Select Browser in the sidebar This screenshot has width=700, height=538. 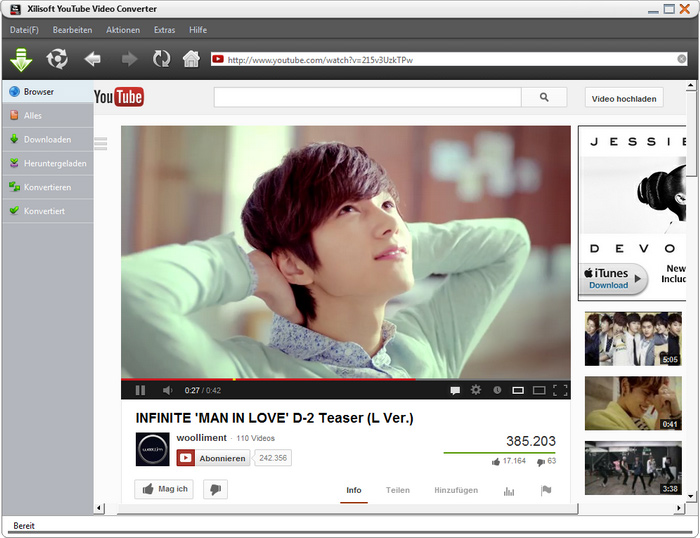coord(48,92)
